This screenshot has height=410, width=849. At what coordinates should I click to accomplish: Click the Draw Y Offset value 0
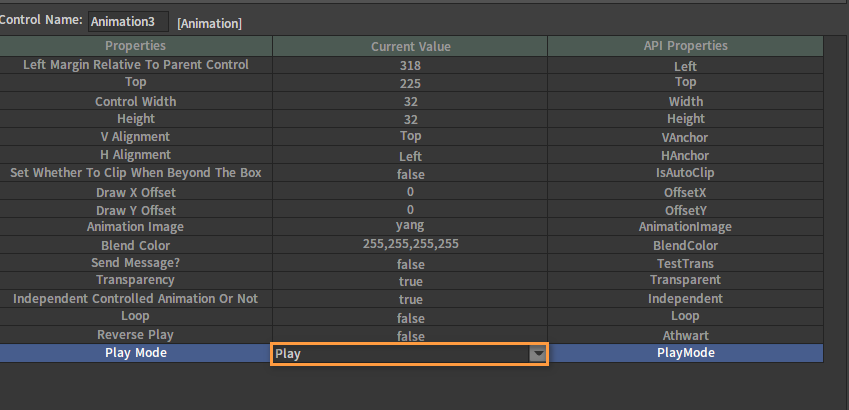[410, 210]
